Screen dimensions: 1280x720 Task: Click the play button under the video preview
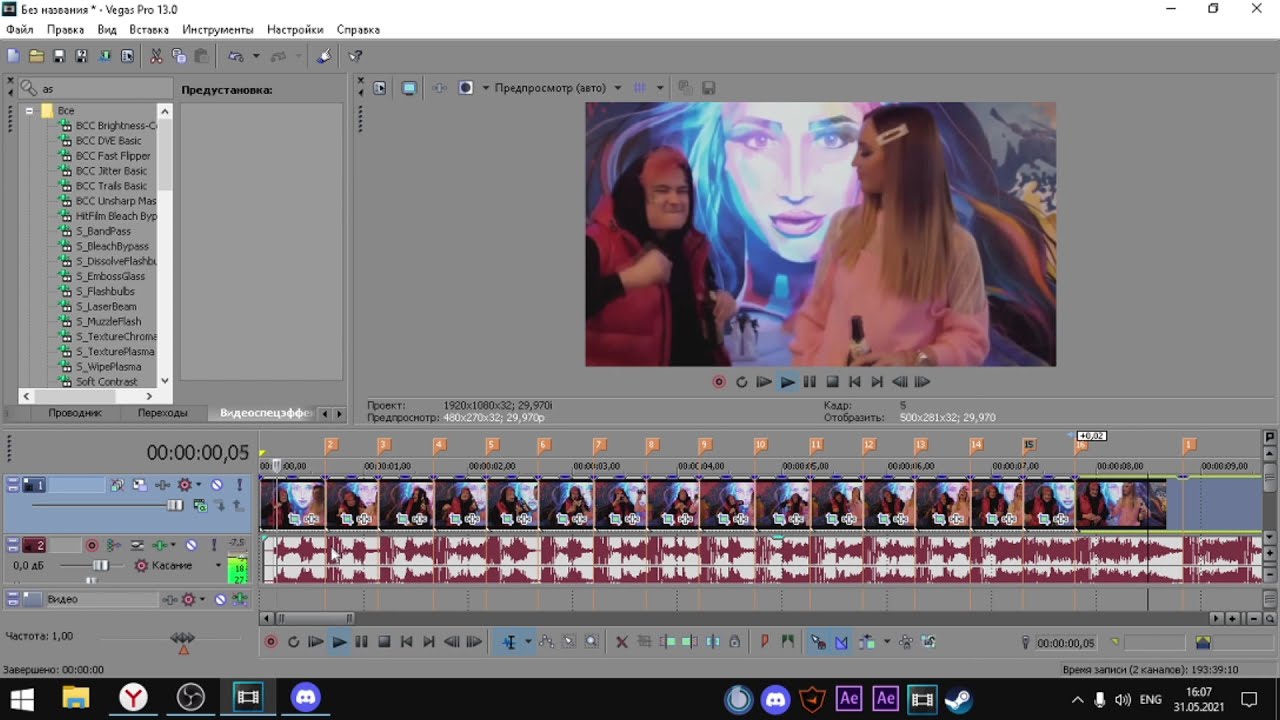click(787, 382)
